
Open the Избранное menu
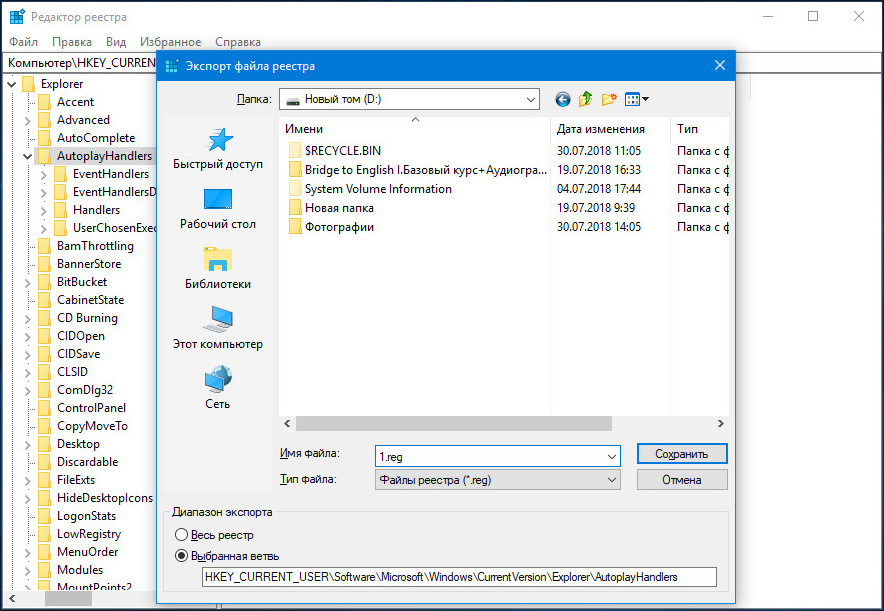[x=170, y=42]
